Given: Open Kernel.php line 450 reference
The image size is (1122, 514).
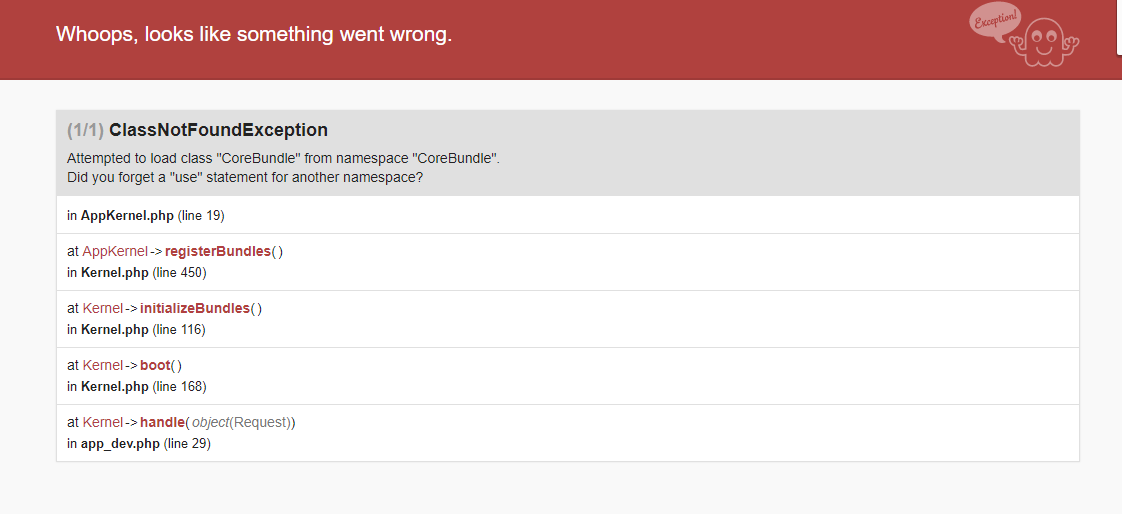Looking at the screenshot, I should (x=137, y=273).
